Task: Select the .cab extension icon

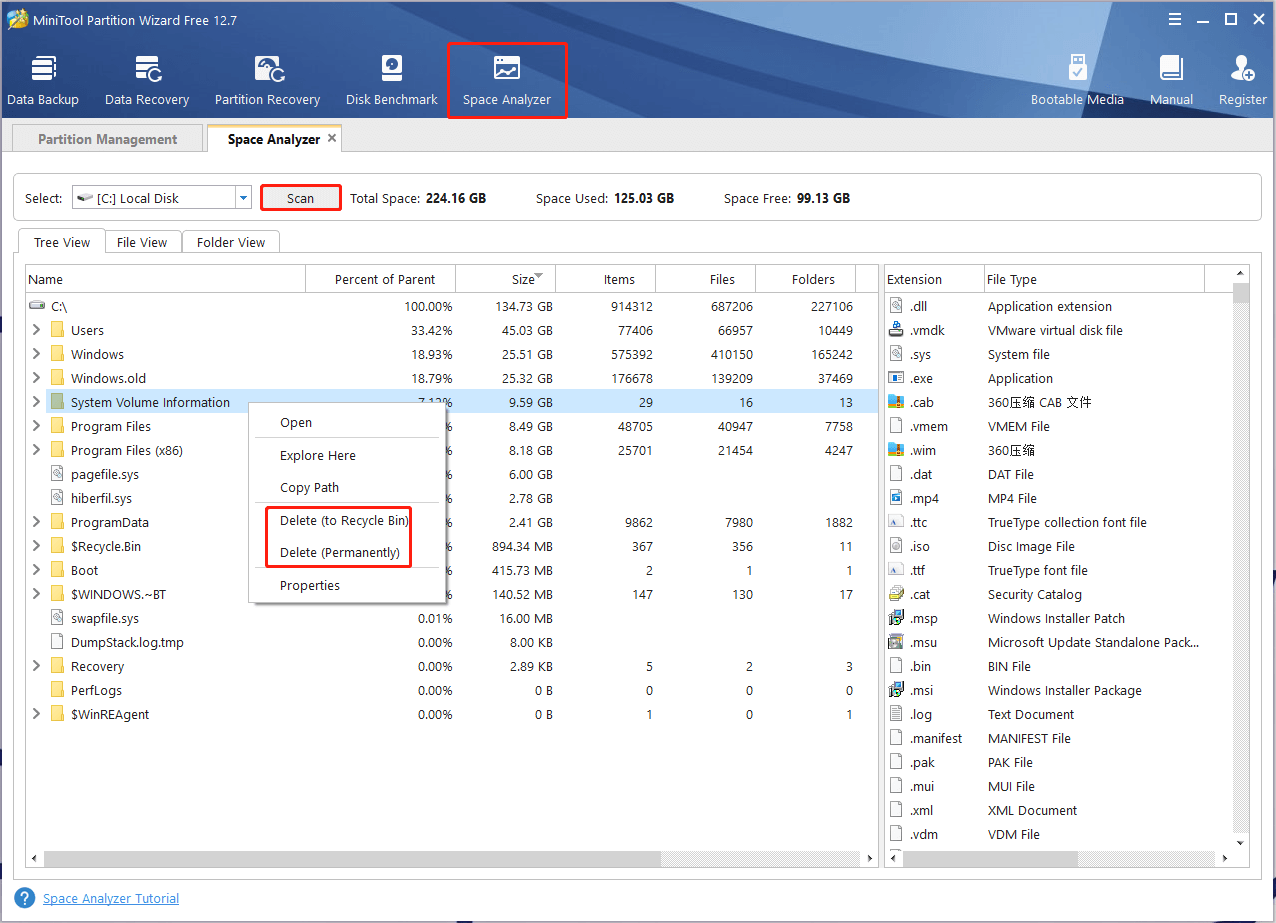Action: 895,402
